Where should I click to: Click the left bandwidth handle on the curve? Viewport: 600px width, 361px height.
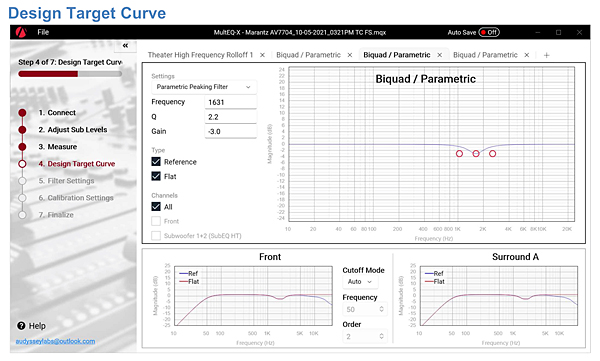(x=459, y=154)
